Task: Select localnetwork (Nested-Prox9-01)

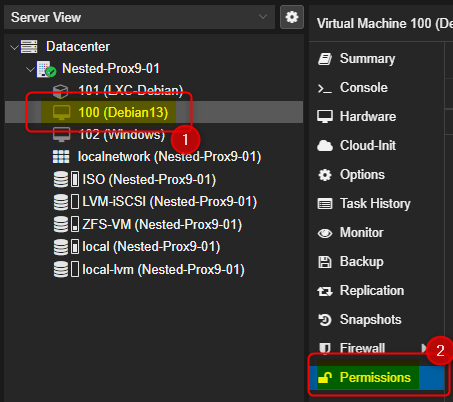Action: pyautogui.click(x=169, y=157)
